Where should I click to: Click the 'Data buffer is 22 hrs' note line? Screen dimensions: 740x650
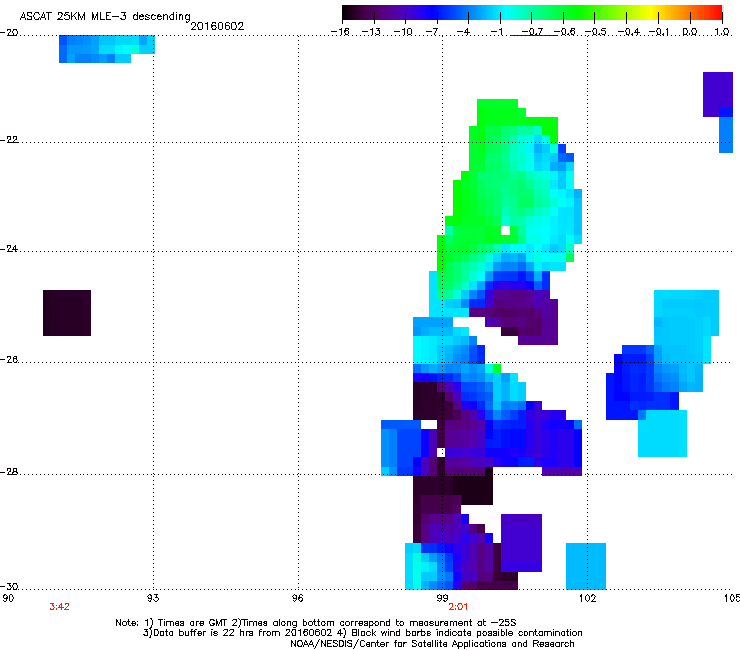(x=362, y=633)
